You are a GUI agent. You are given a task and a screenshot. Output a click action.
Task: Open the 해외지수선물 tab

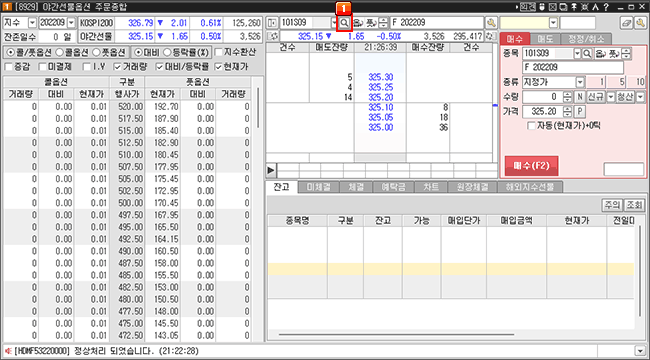click(x=530, y=187)
